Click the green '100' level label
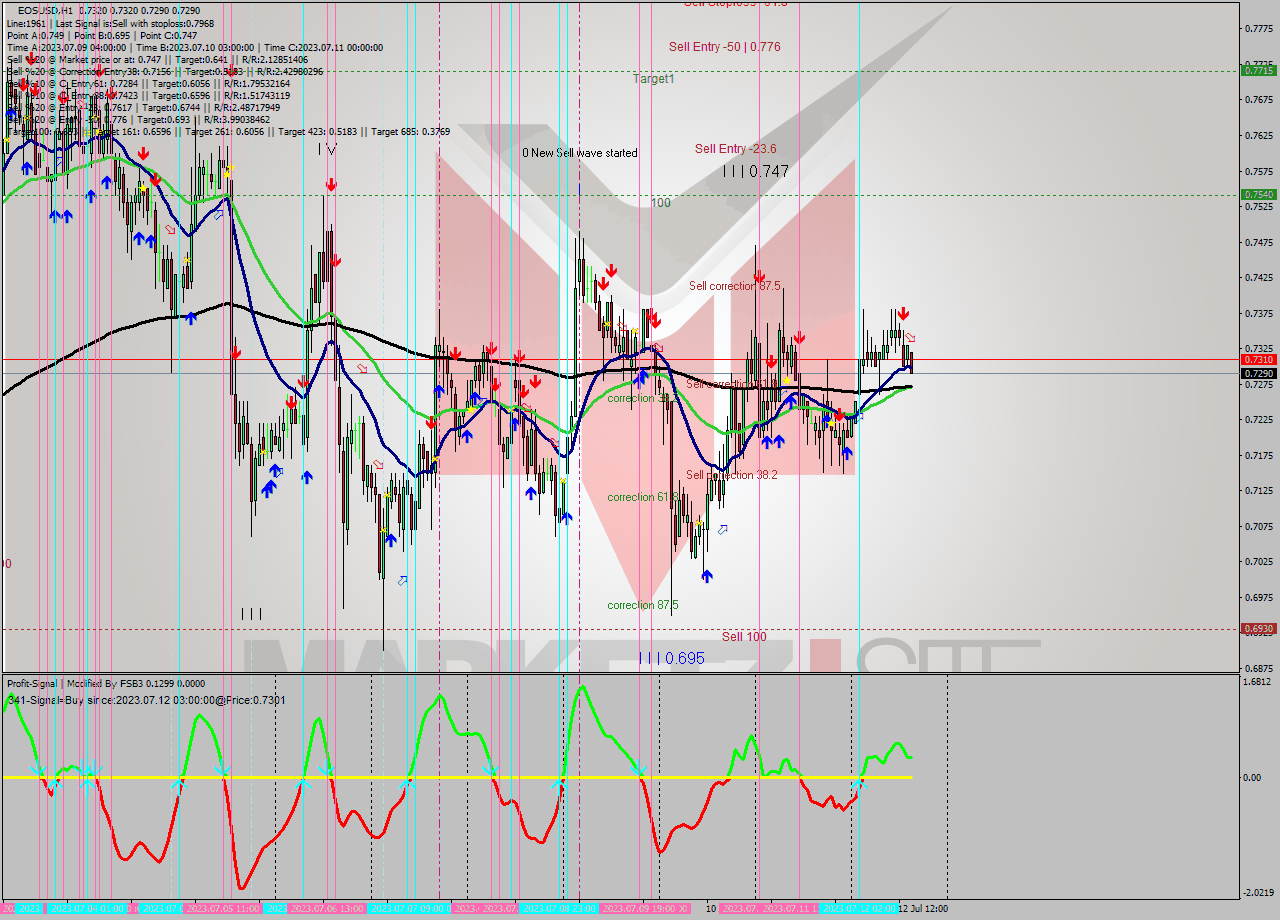 [660, 203]
